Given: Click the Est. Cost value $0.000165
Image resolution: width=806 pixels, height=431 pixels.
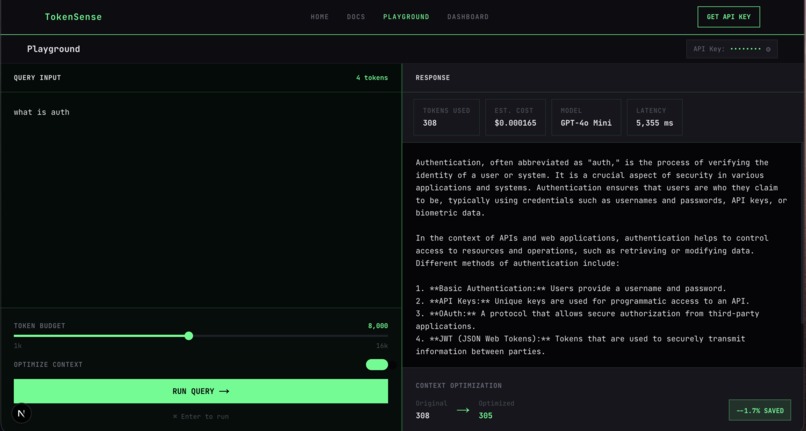Looking at the screenshot, I should pyautogui.click(x=515, y=123).
